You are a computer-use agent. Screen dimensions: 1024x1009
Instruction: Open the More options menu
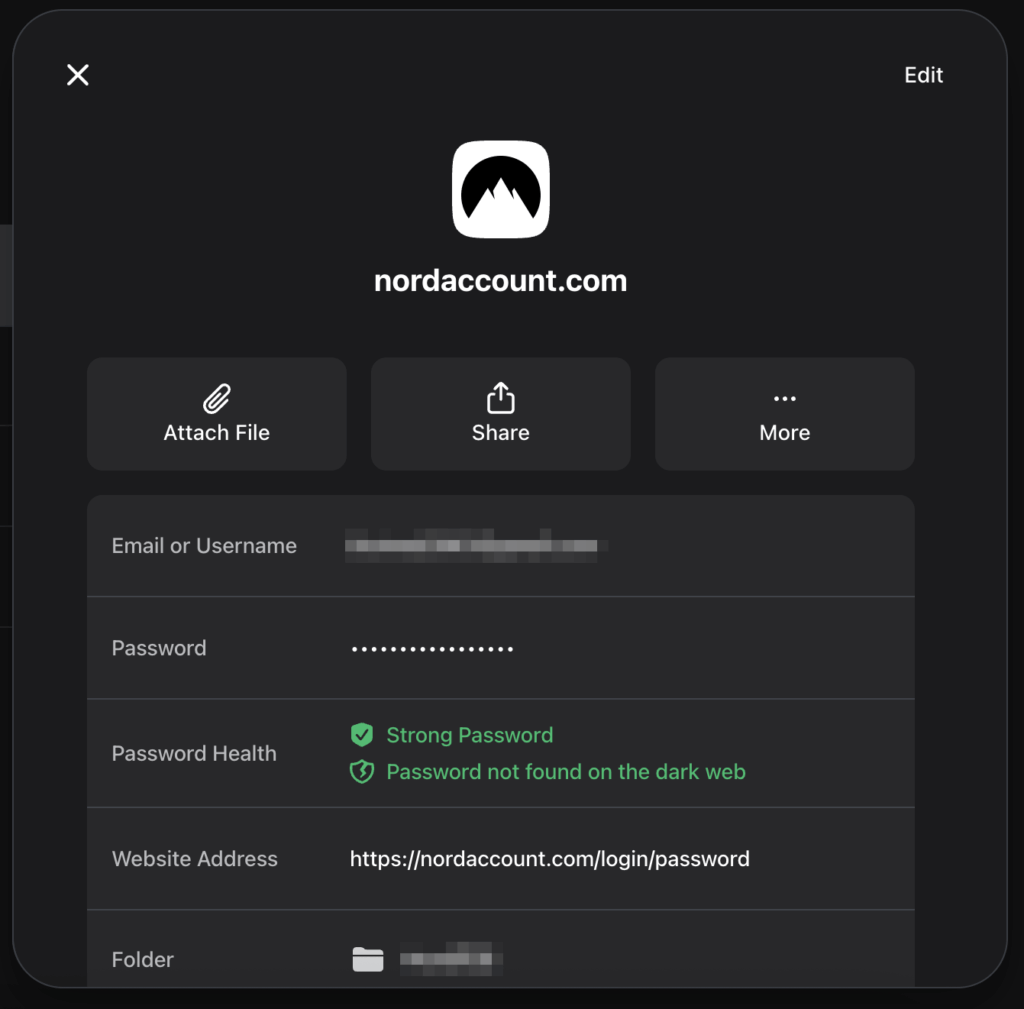[x=785, y=414]
